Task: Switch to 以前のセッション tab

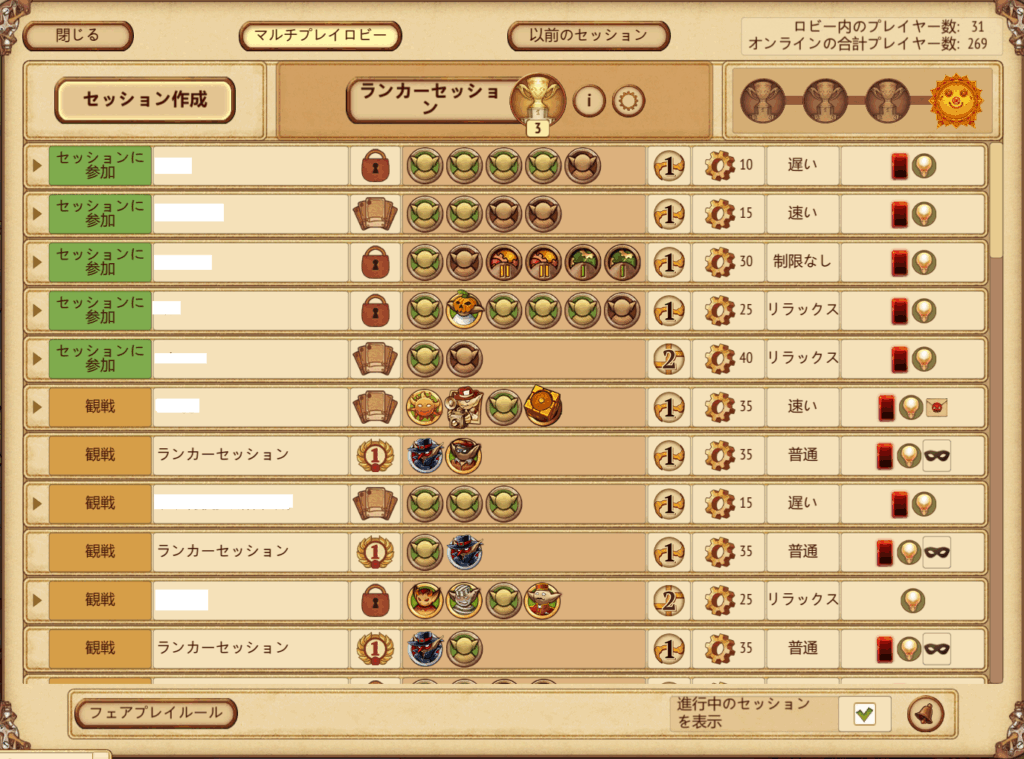Action: click(x=588, y=35)
